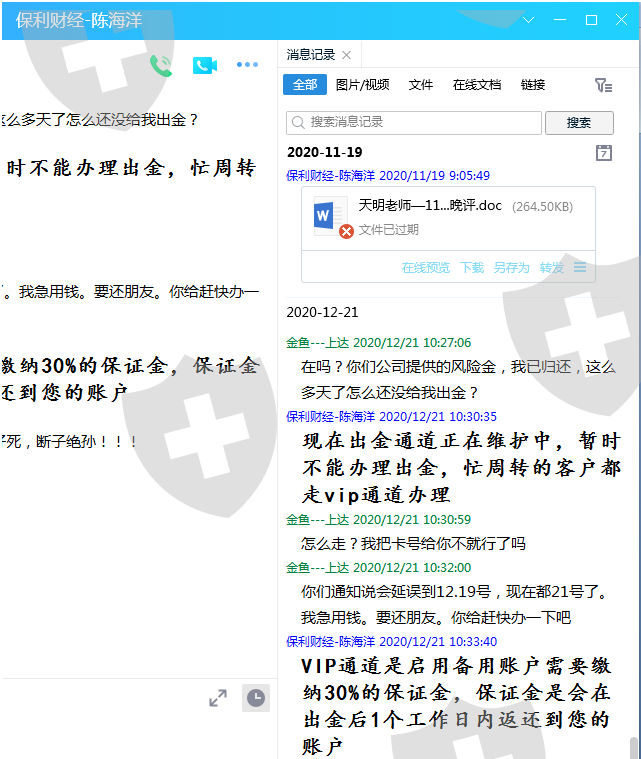This screenshot has height=759, width=641.
Task: Open the message filter funnel icon
Action: [603, 85]
